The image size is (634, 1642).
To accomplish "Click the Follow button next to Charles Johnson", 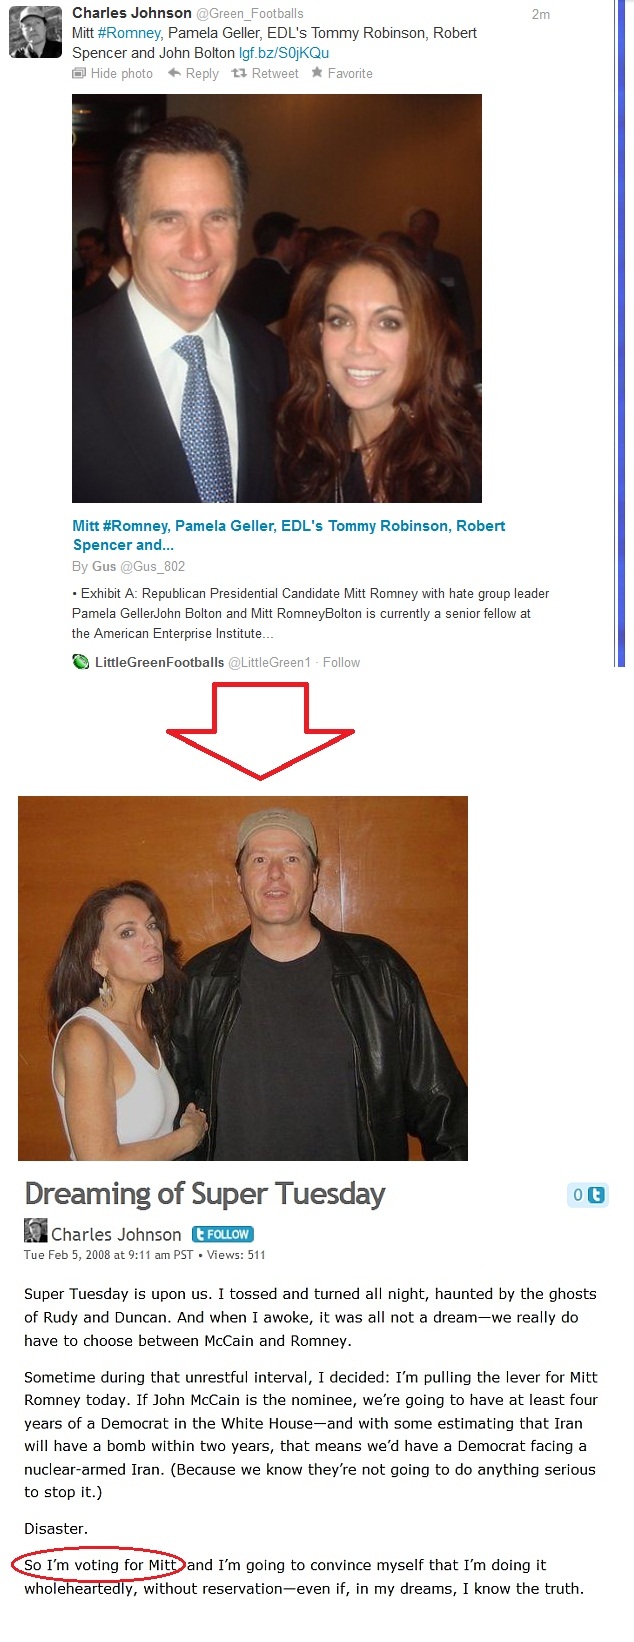I will [222, 1234].
